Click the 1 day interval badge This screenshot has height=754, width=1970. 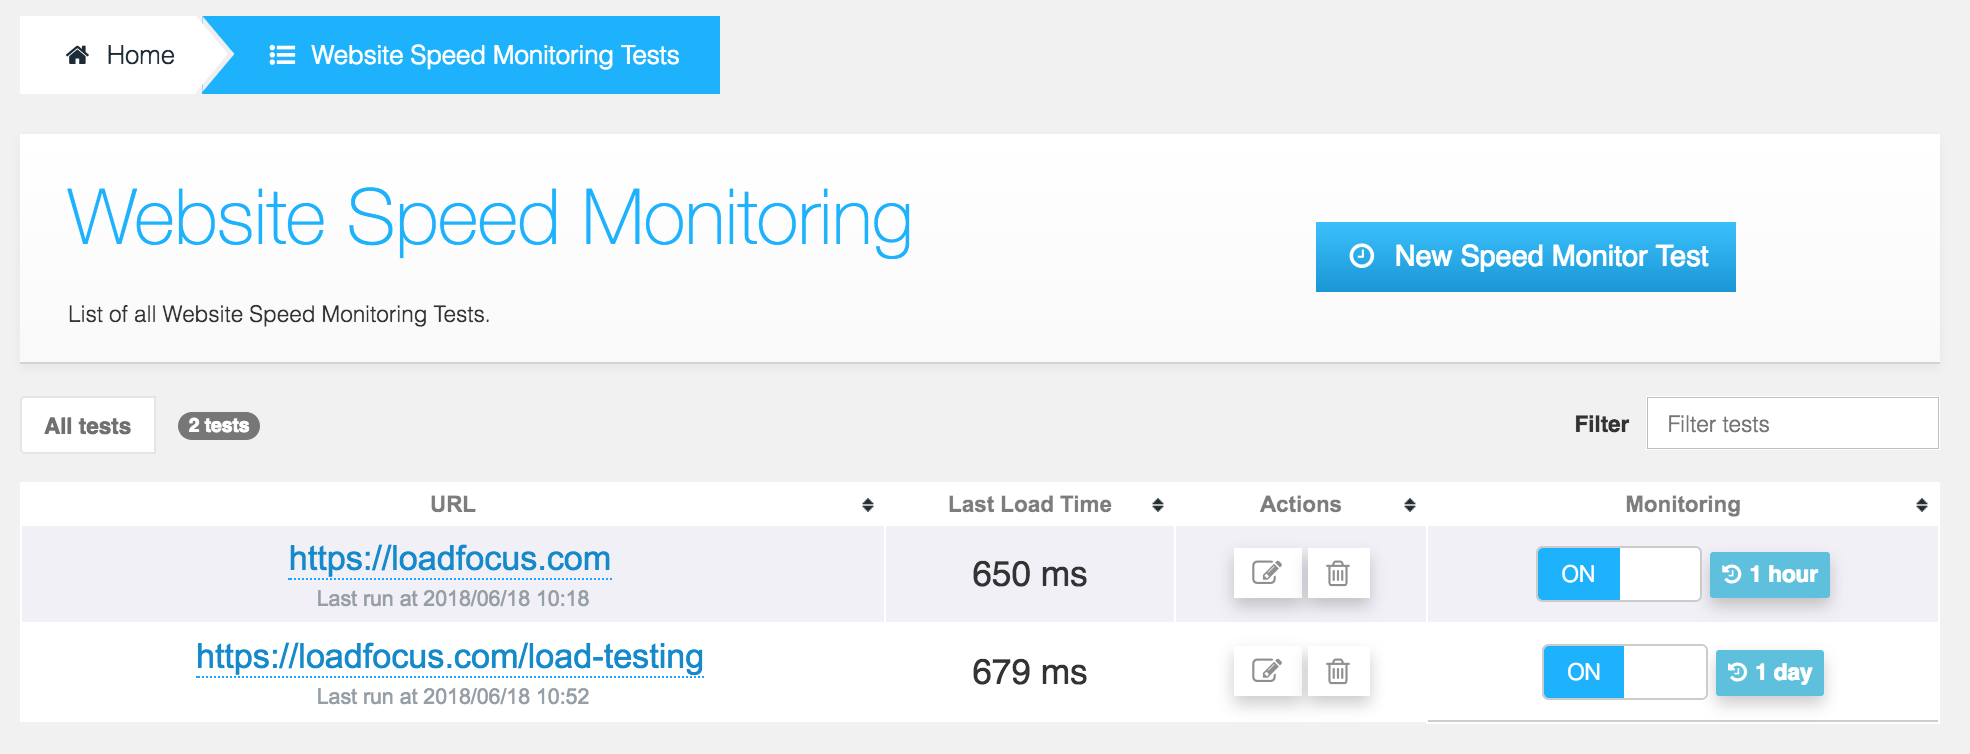(x=1770, y=673)
